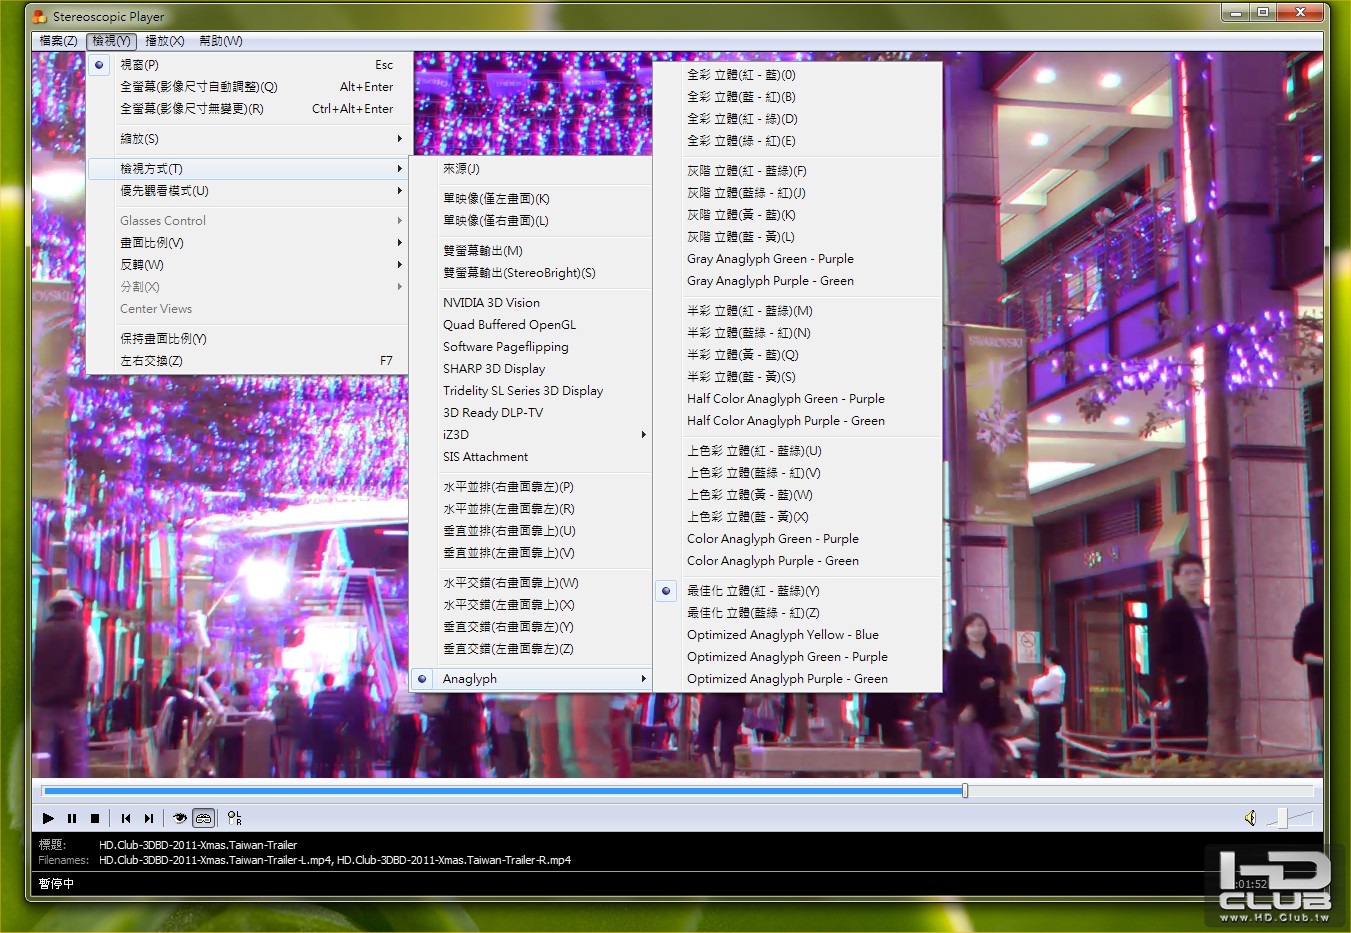This screenshot has width=1351, height=933.
Task: Select 單映像(僅左畫面)(K)
Action: [x=531, y=199]
